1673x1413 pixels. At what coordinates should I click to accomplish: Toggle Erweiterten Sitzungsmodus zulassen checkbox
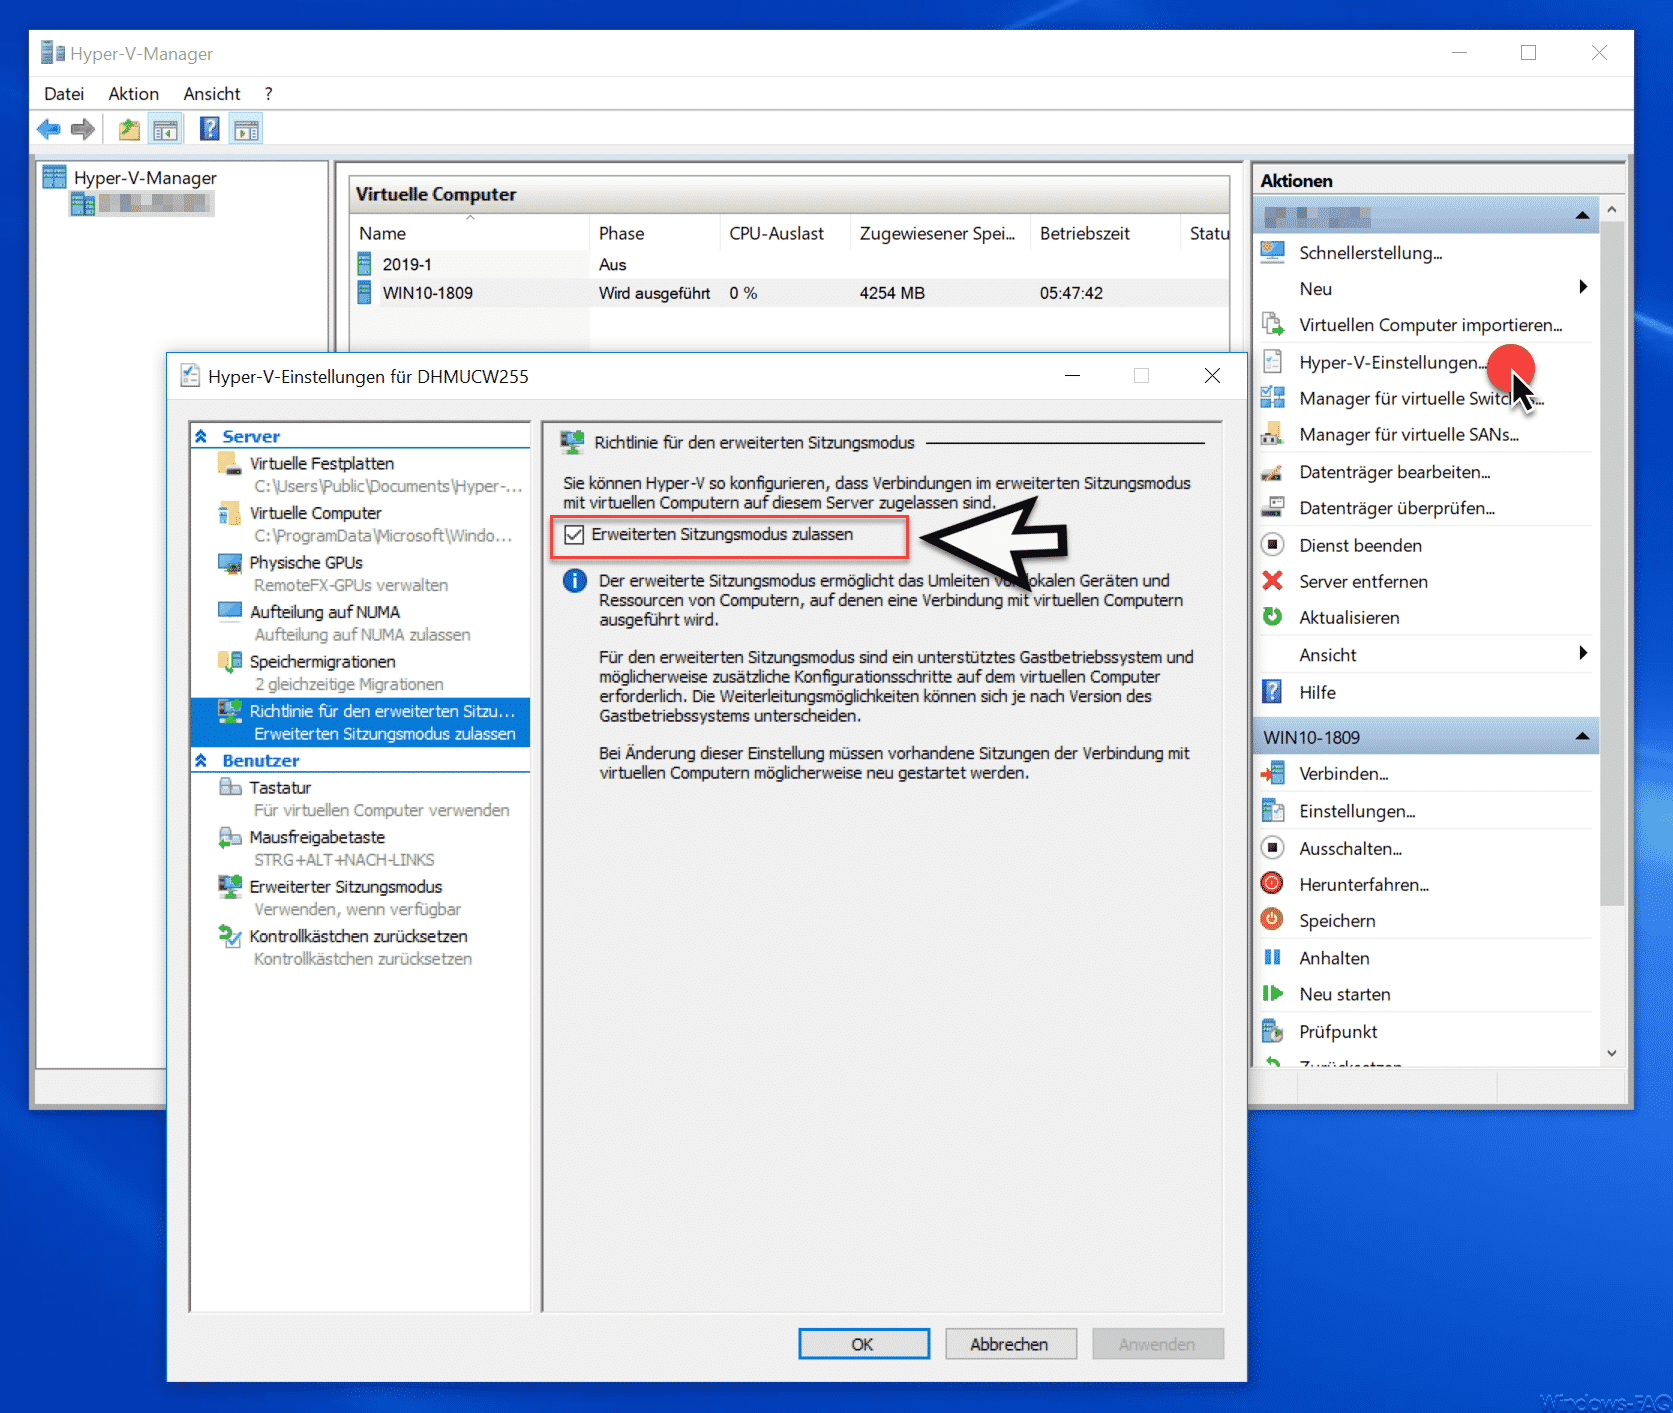[574, 535]
